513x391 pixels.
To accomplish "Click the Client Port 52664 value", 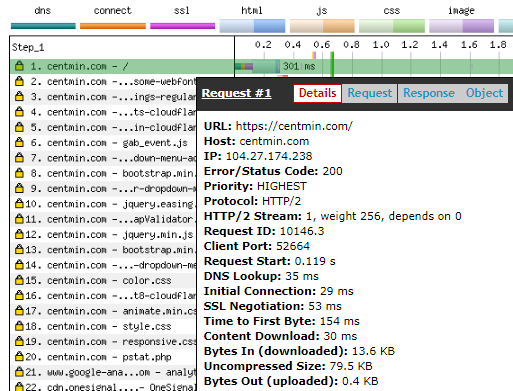I will 293,246.
